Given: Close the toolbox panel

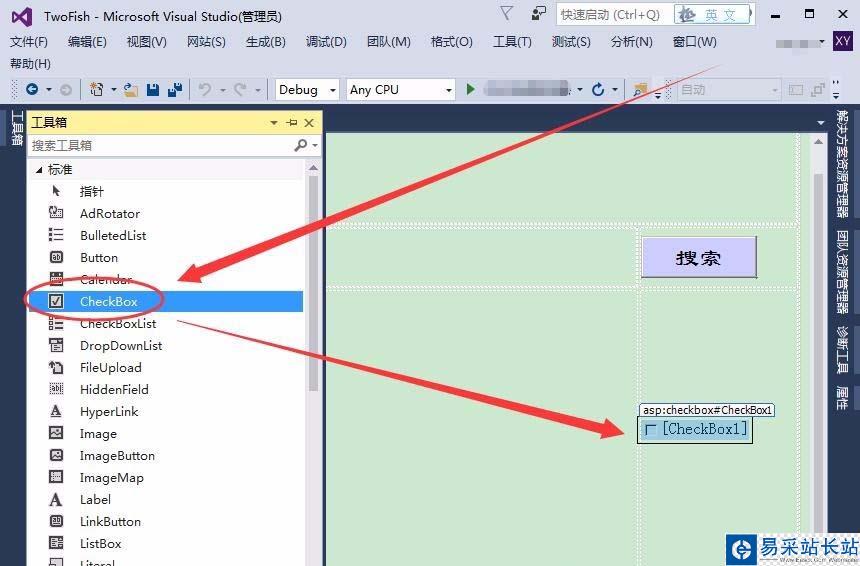Looking at the screenshot, I should click(x=309, y=122).
